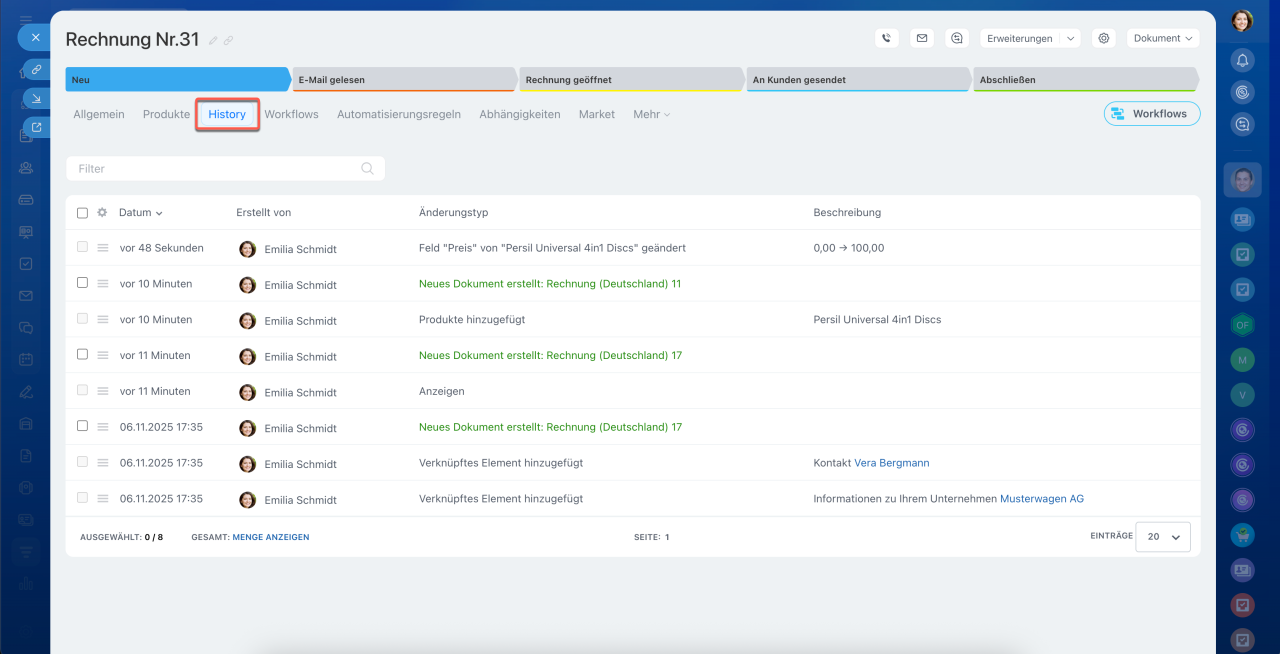Open the Vera Bergmann contact link
The height and width of the screenshot is (654, 1280).
click(891, 463)
